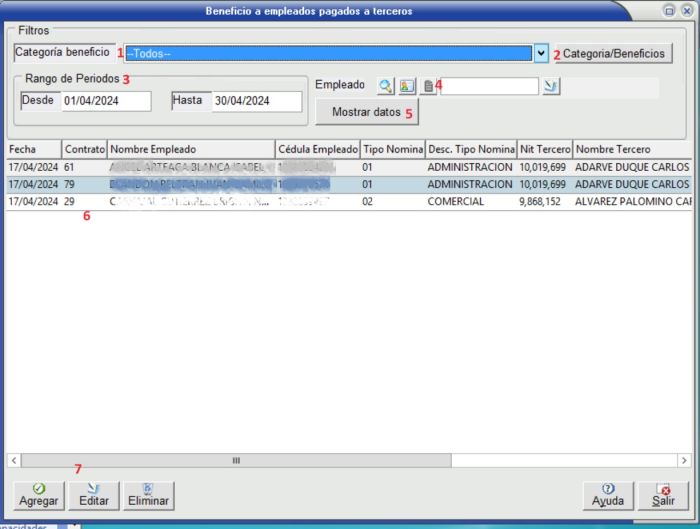Sort by the Nombre Empleado column header

(190, 149)
